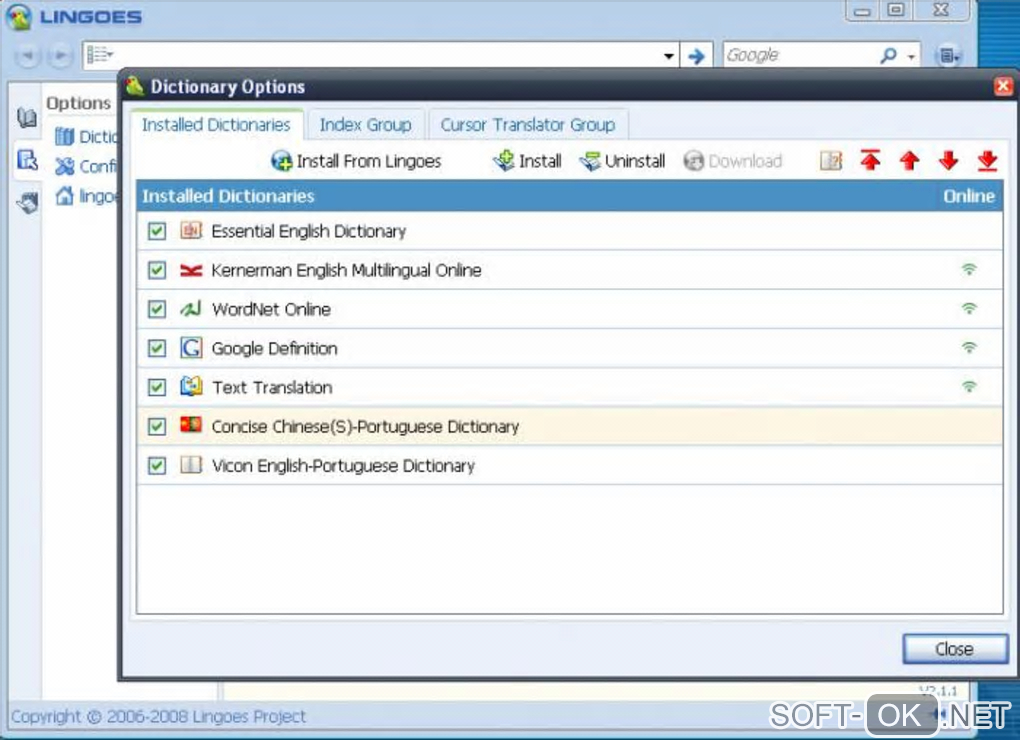
Task: Click the main word search field
Action: click(x=389, y=56)
